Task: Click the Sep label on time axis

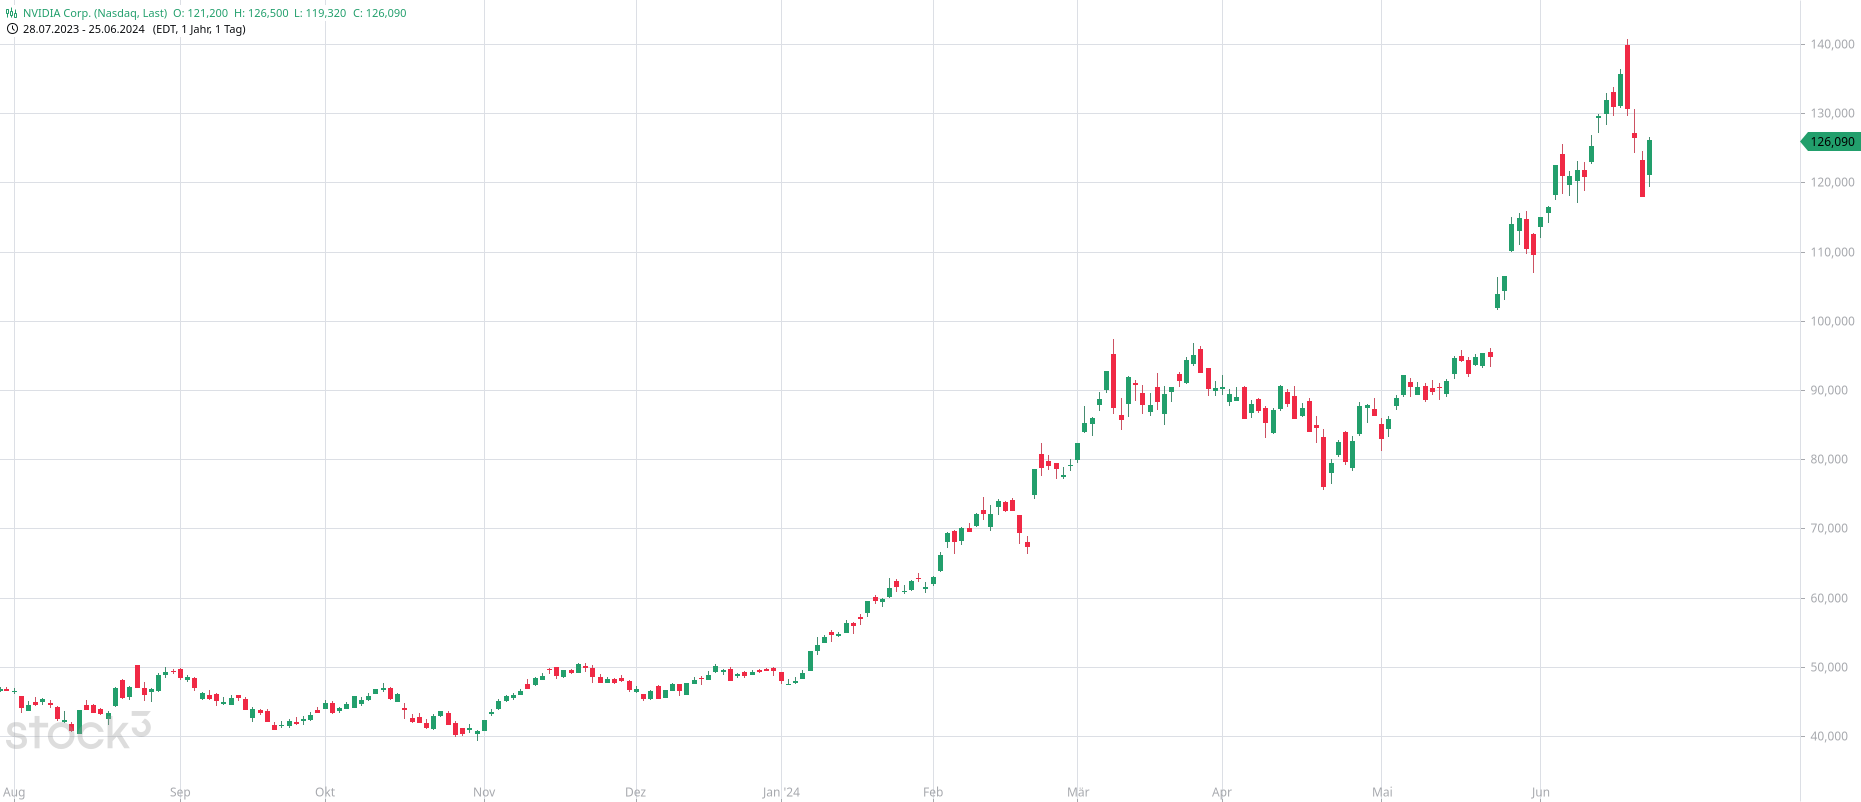Action: (x=180, y=792)
